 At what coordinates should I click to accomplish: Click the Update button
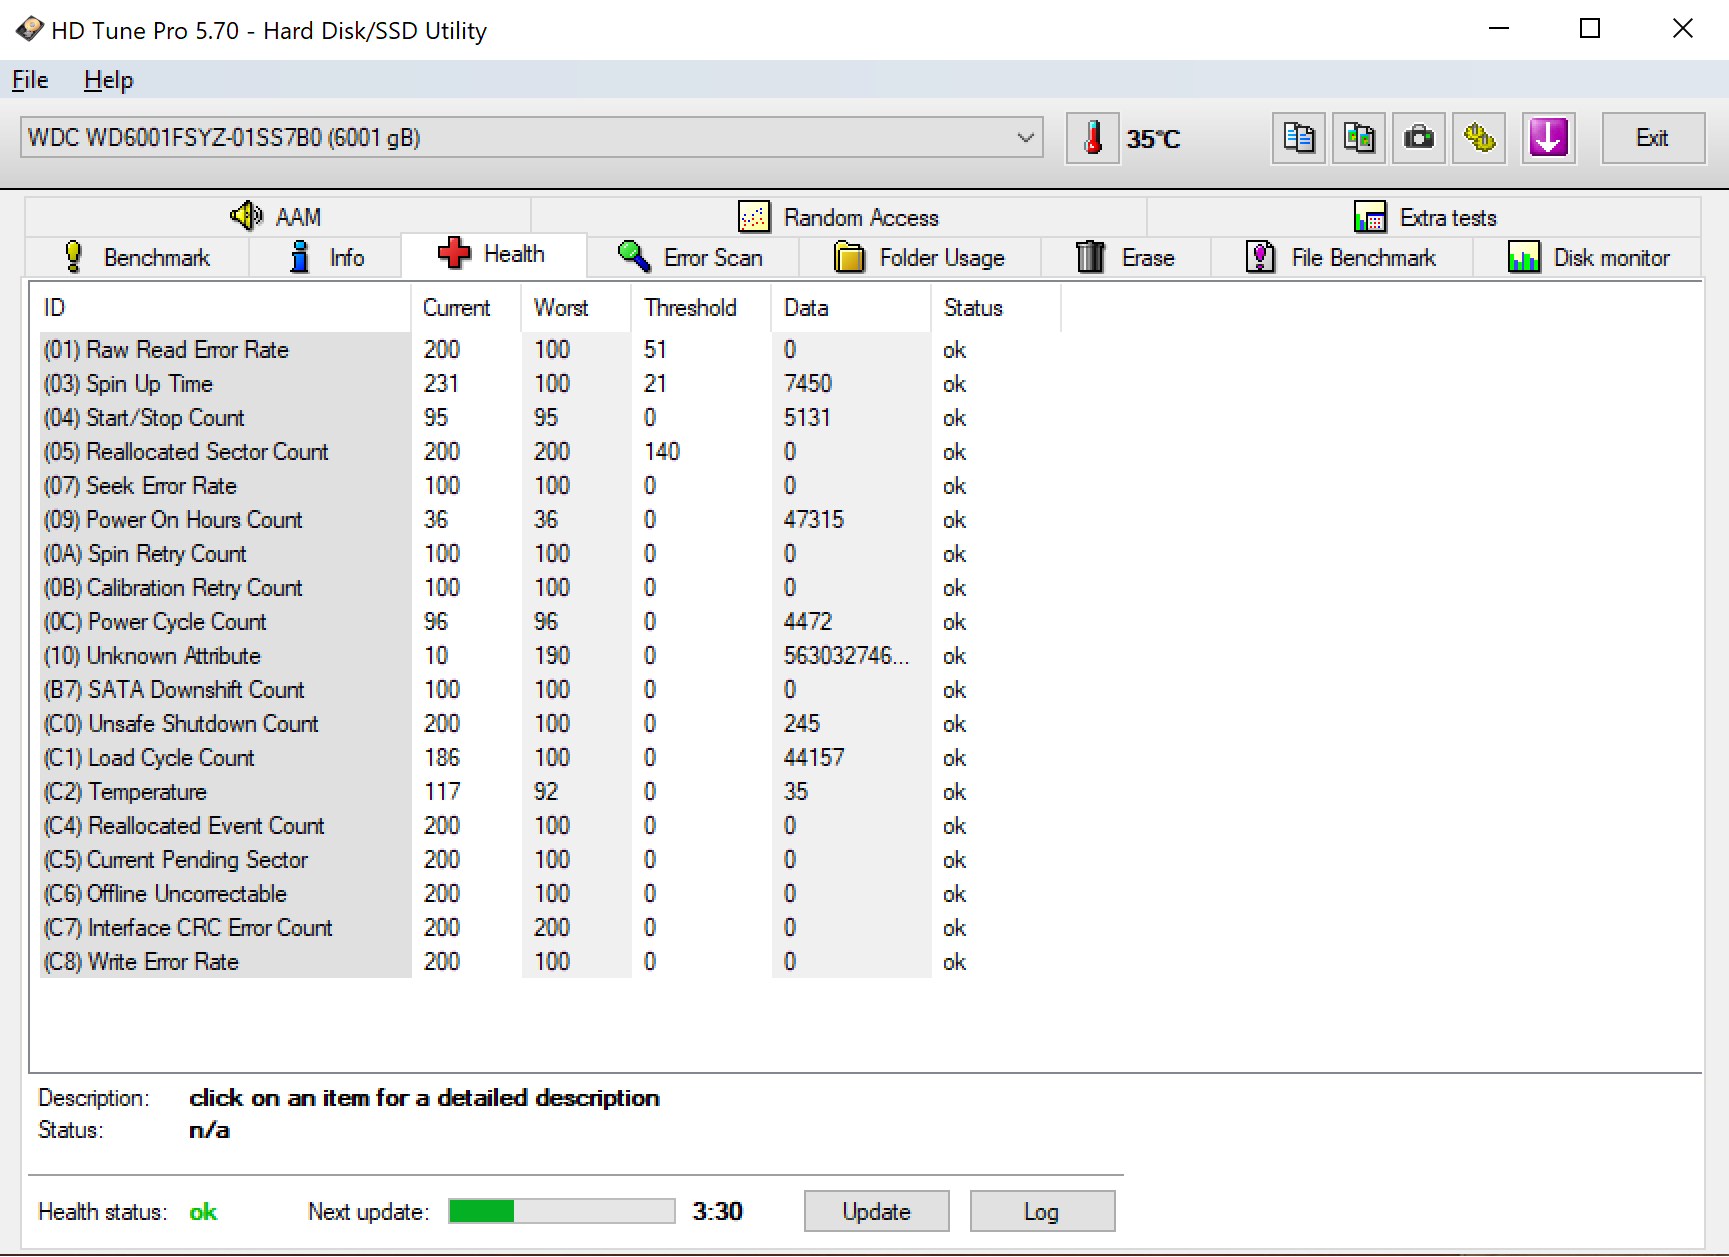(x=876, y=1211)
